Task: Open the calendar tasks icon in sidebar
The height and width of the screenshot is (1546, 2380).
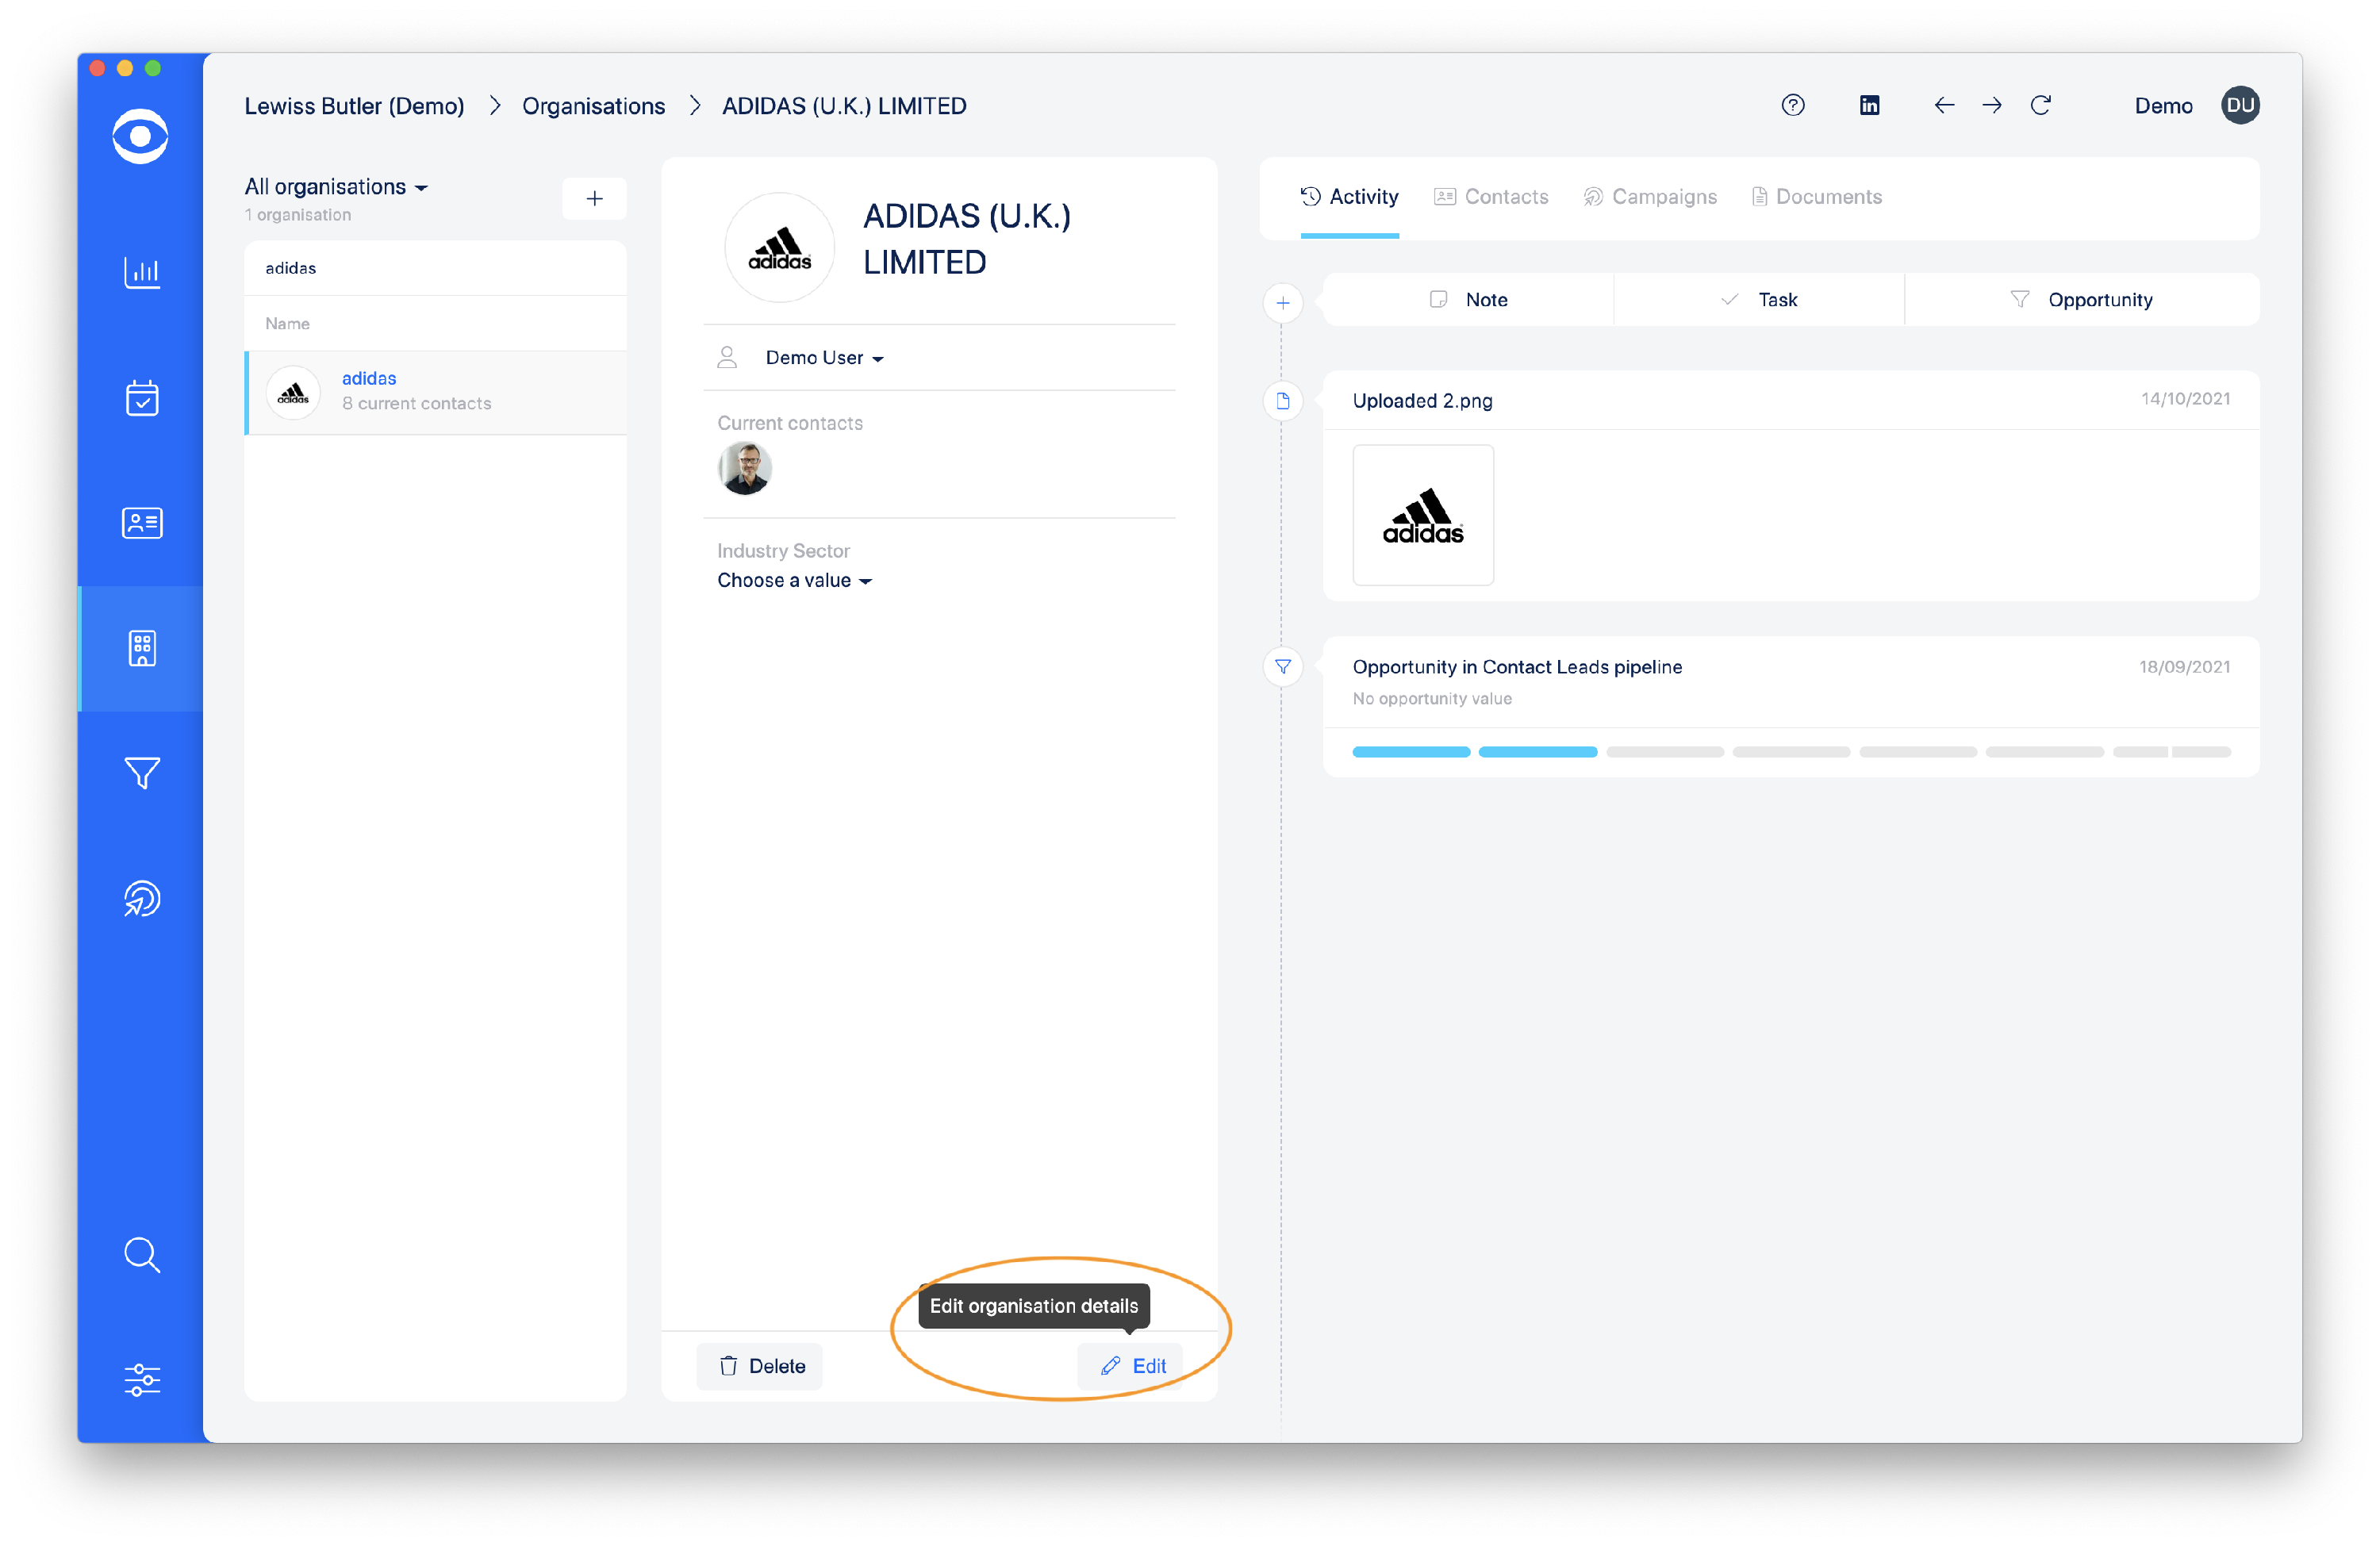Action: (141, 398)
